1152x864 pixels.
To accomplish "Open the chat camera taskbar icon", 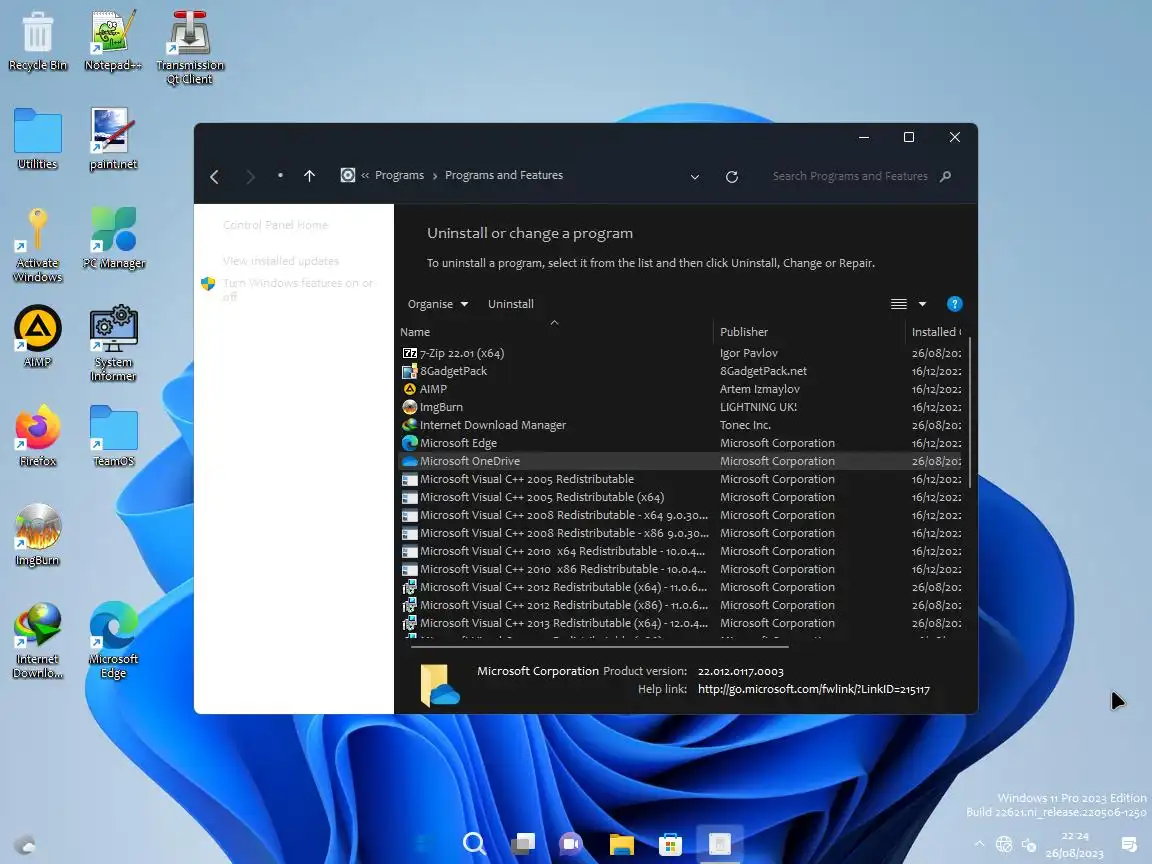I will click(x=572, y=843).
